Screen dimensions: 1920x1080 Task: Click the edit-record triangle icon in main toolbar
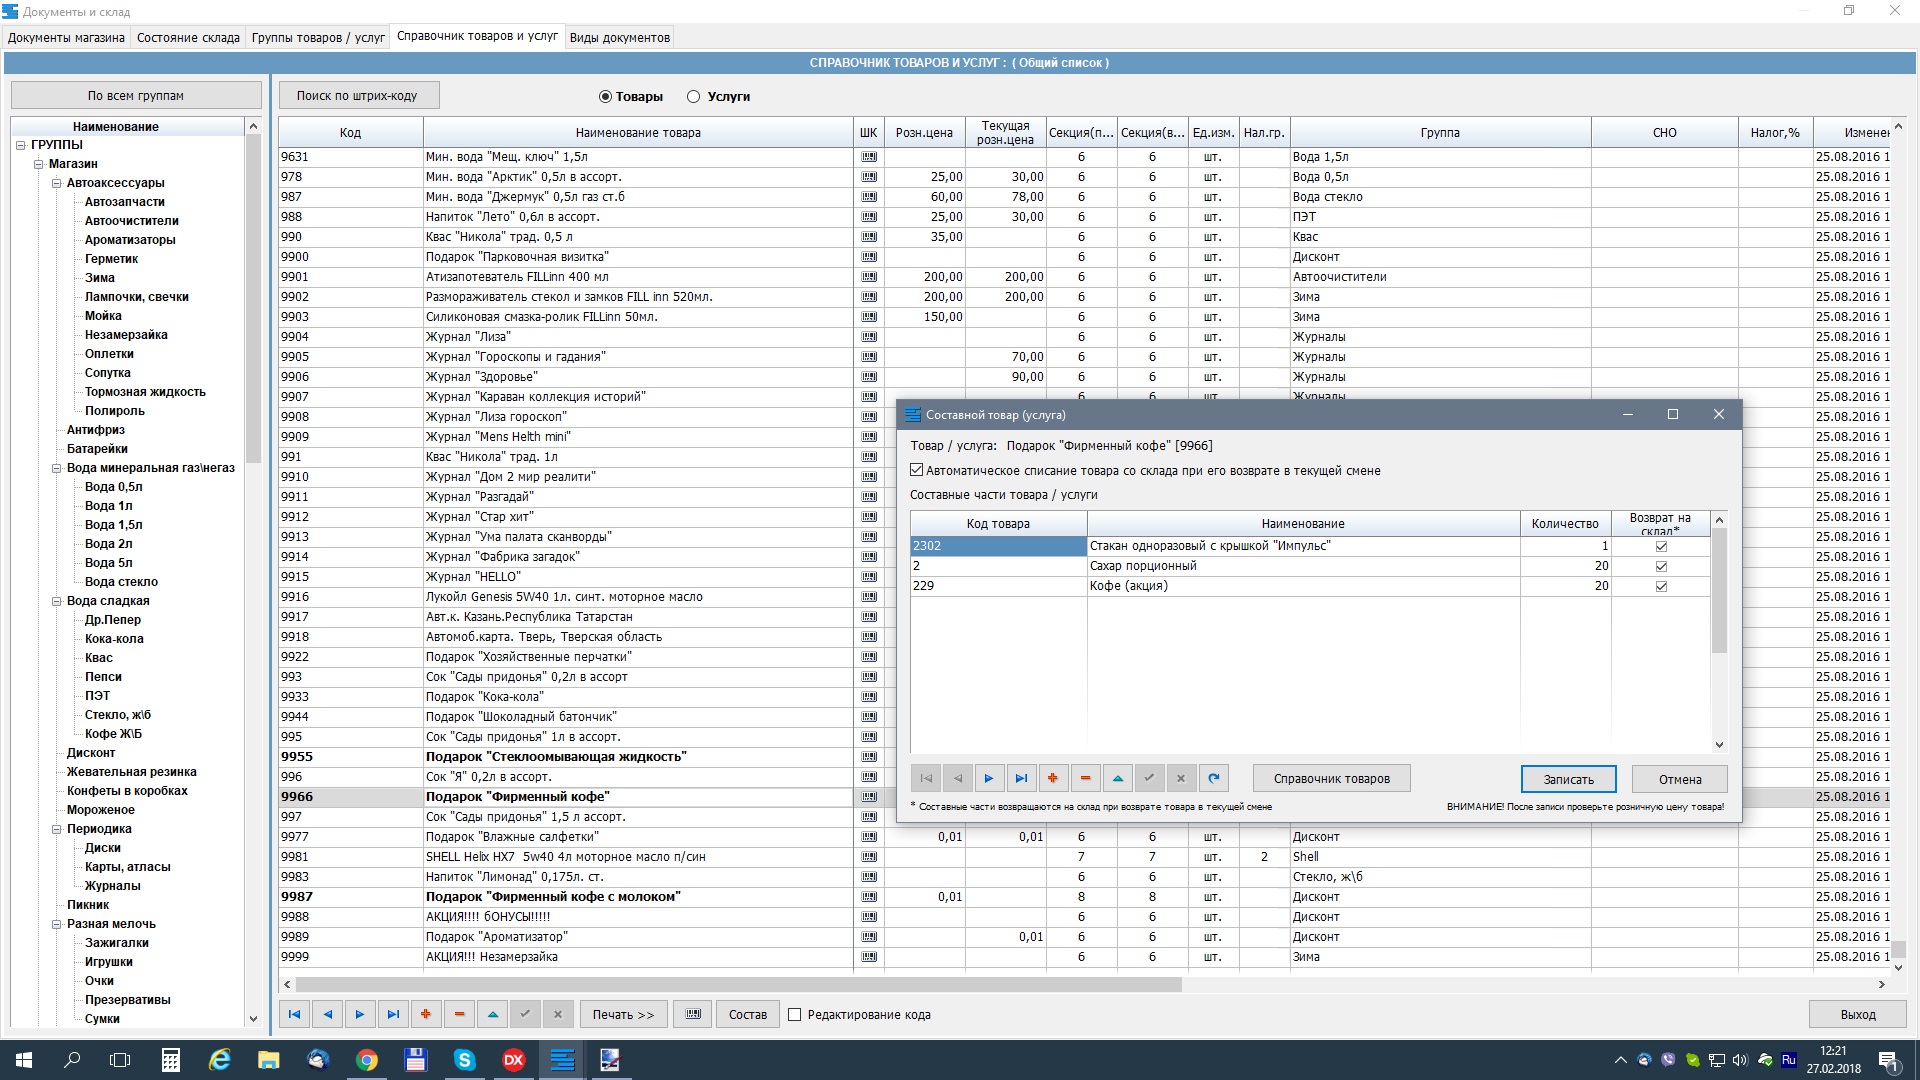492,1014
